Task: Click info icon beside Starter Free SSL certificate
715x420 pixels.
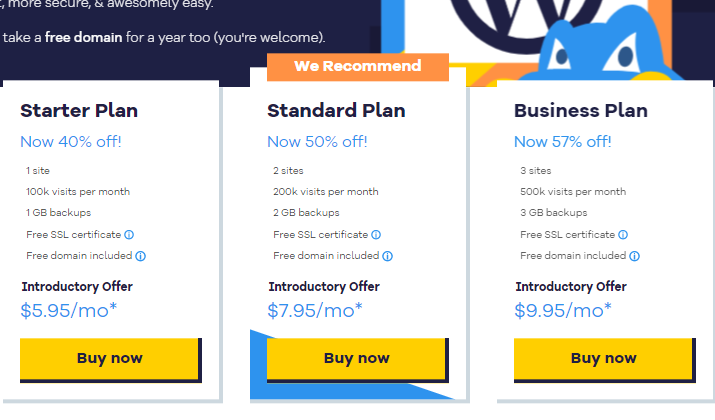Action: 129,234
